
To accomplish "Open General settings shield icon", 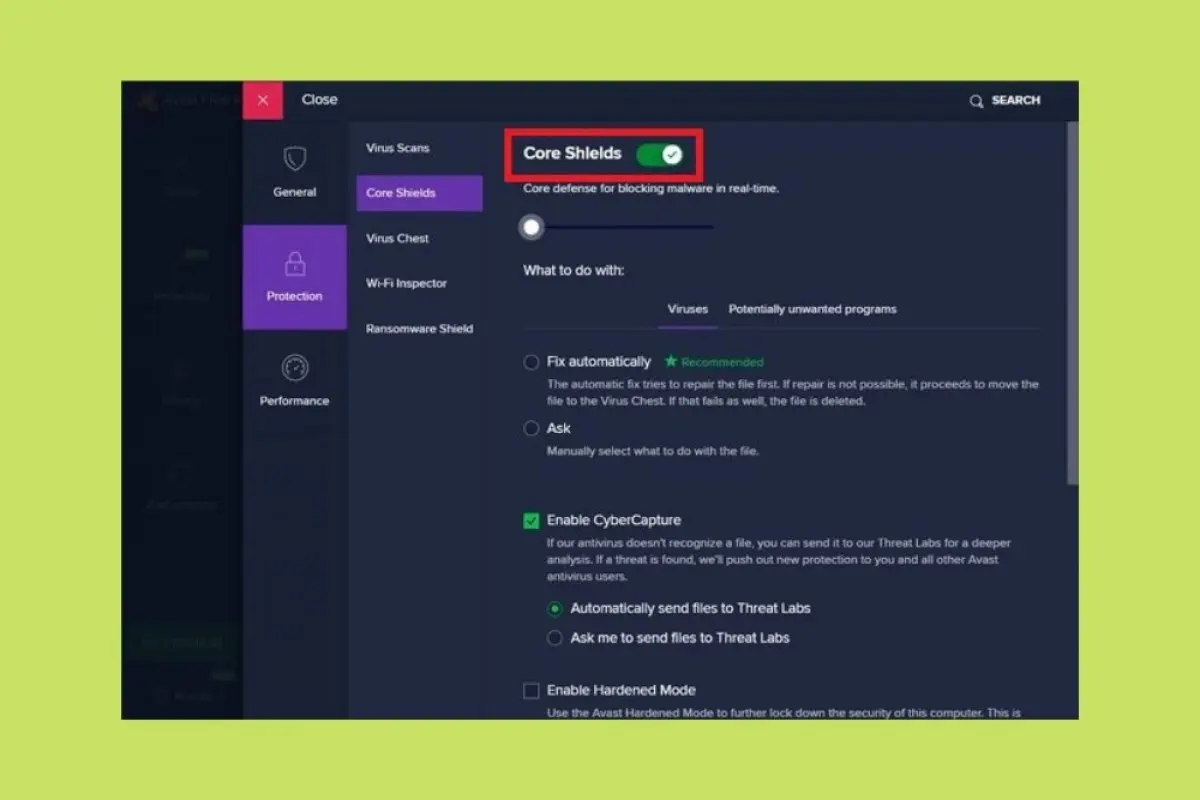I will pos(294,159).
